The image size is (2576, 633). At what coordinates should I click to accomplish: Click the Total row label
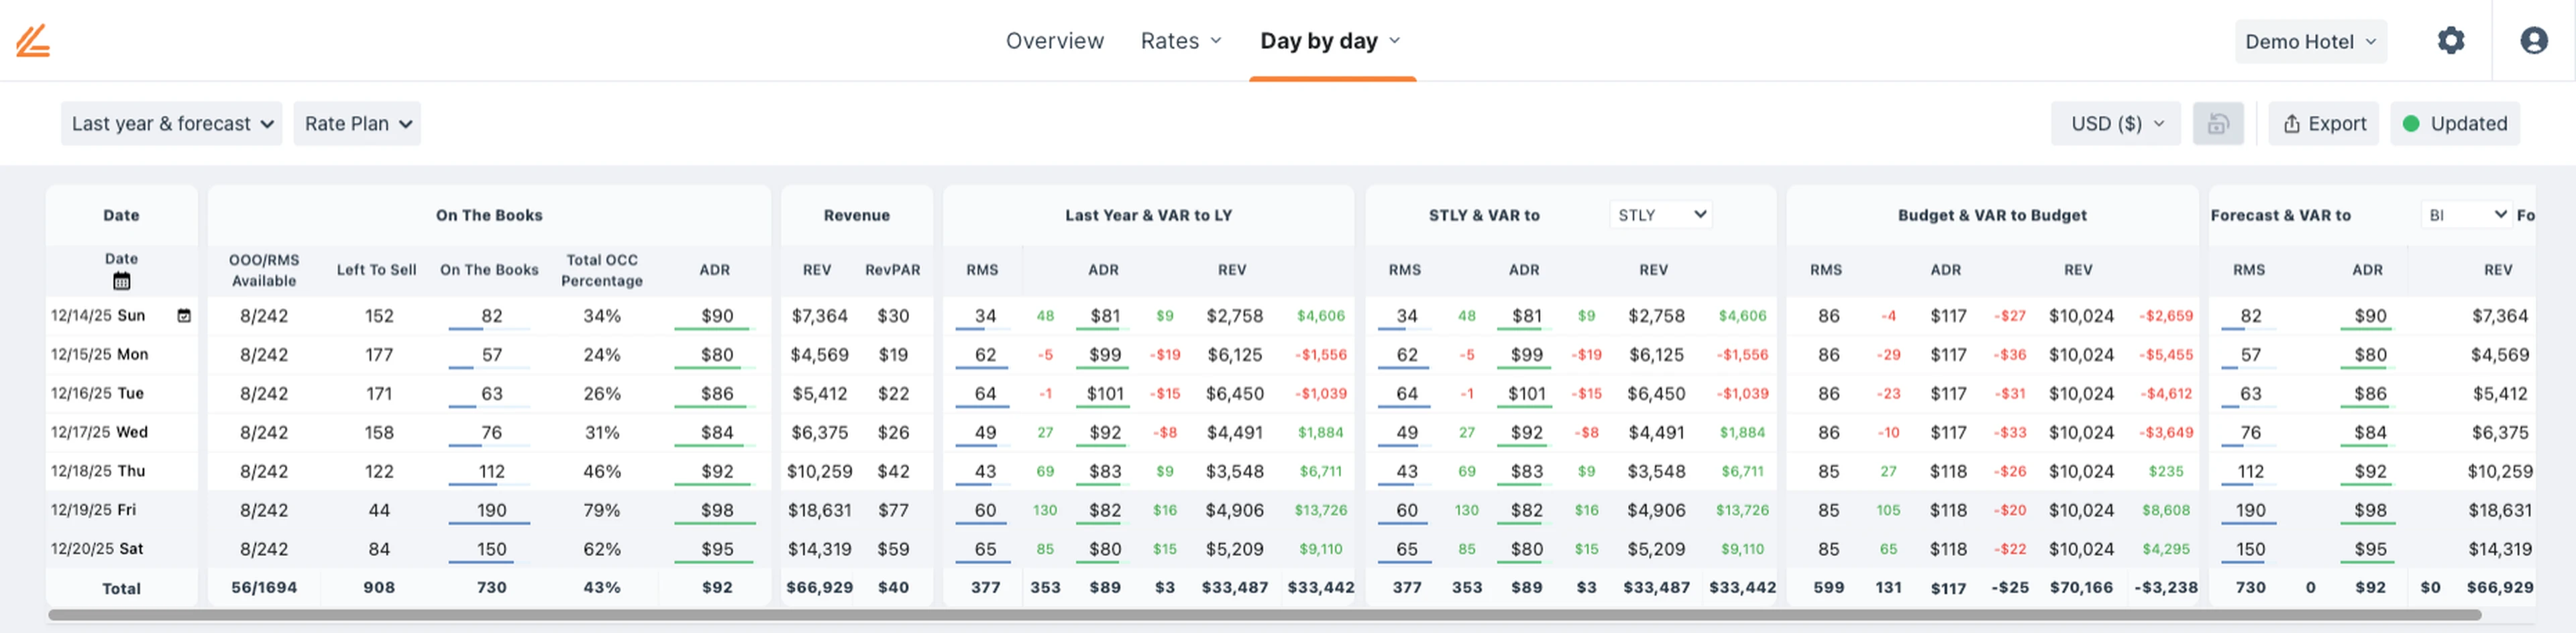pos(121,589)
